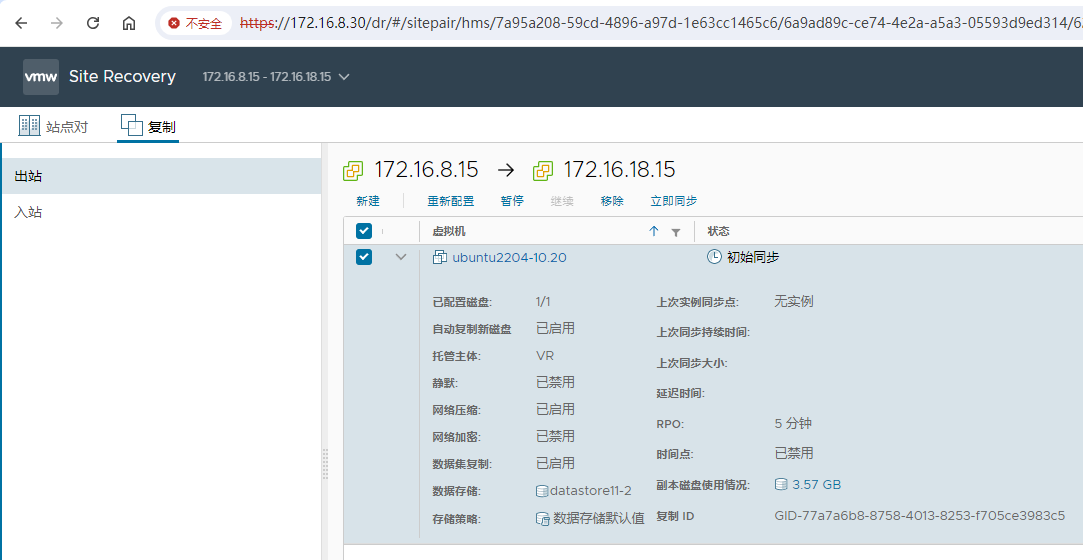The width and height of the screenshot is (1083, 560).
Task: Click the ascending sort arrow in 虚拟机 column
Action: click(653, 231)
